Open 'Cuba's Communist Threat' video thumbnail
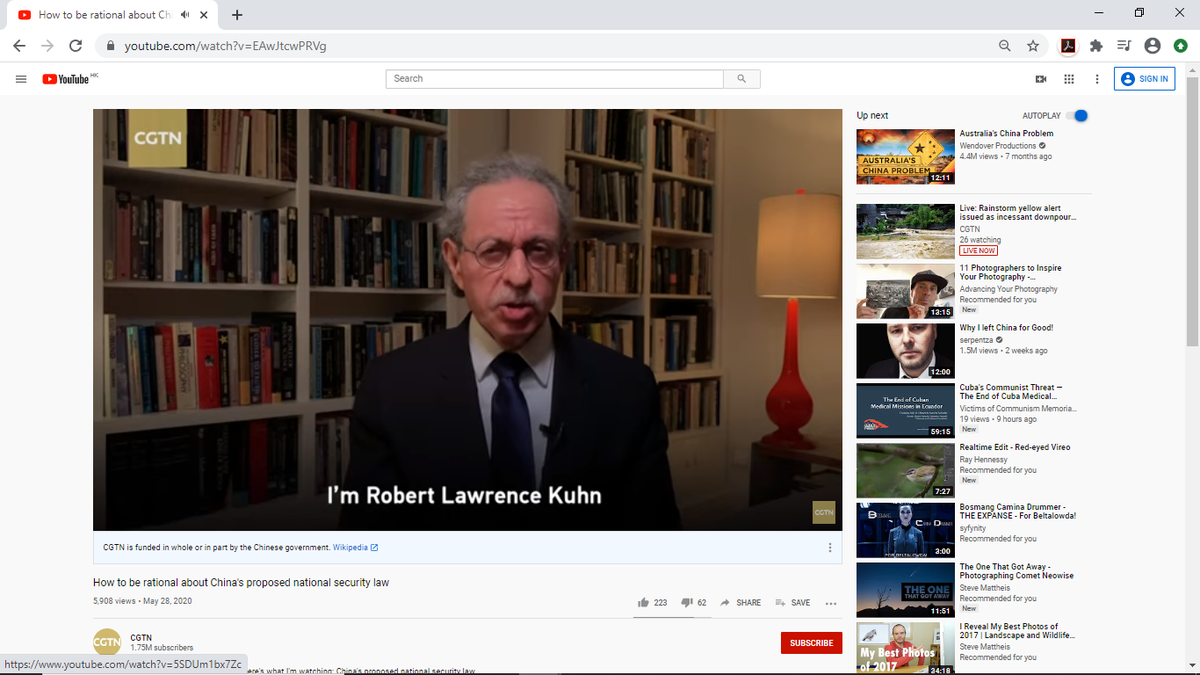The width and height of the screenshot is (1200, 675). (x=905, y=411)
